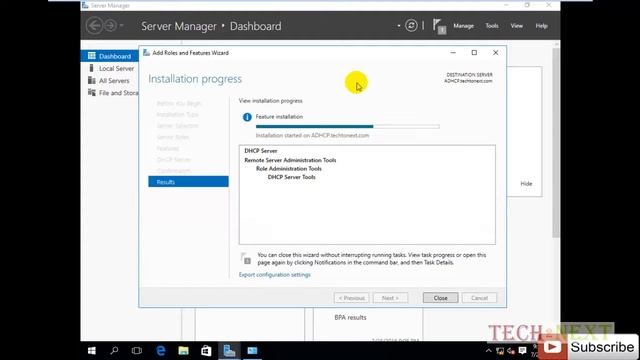Select DHCP Server in the results list
Screen dimensions: 640x360
(x=260, y=151)
